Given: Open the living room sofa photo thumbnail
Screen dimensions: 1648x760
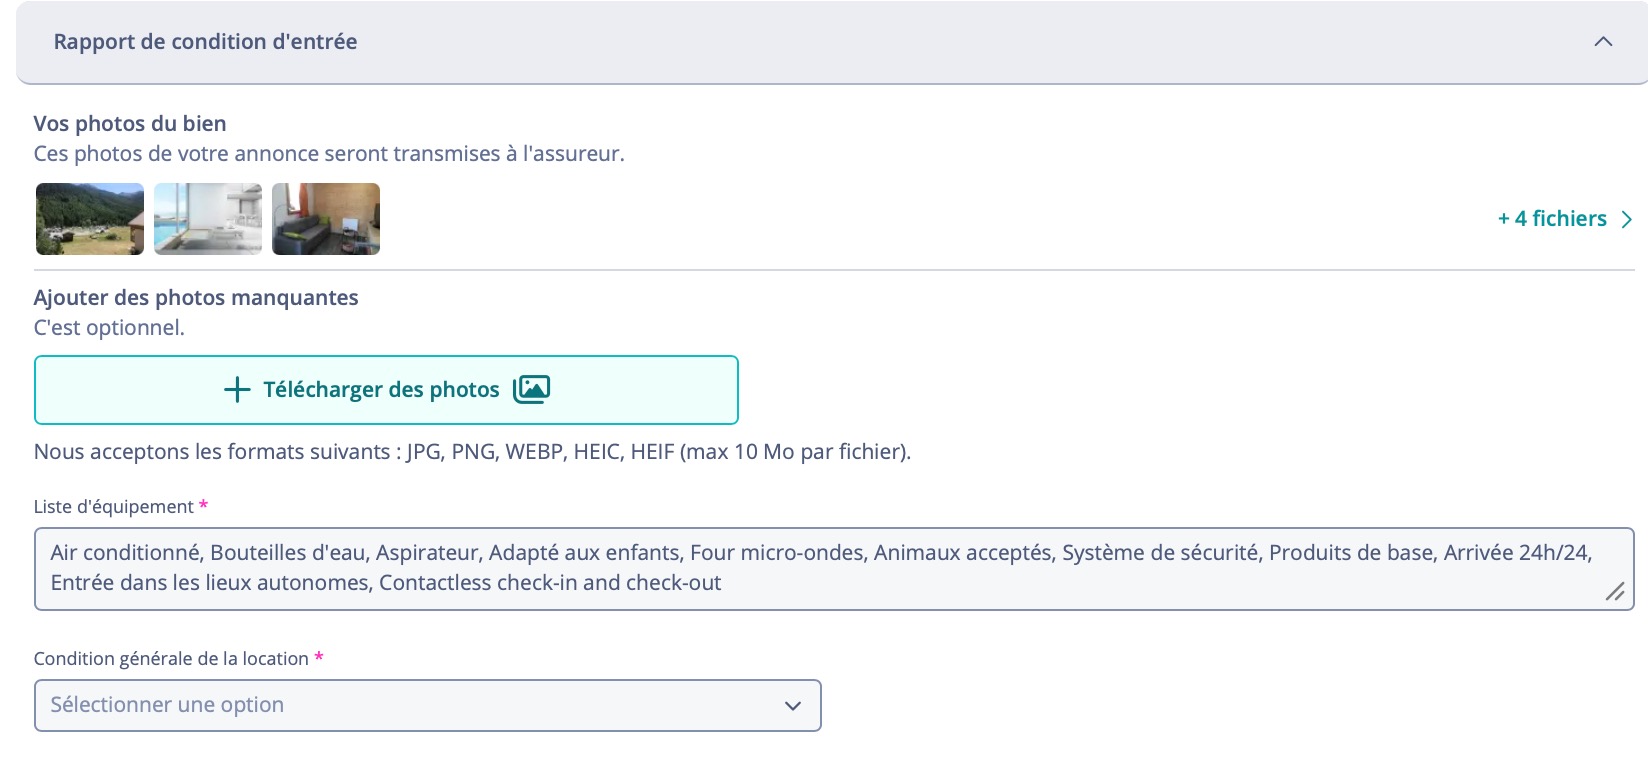Looking at the screenshot, I should (326, 219).
